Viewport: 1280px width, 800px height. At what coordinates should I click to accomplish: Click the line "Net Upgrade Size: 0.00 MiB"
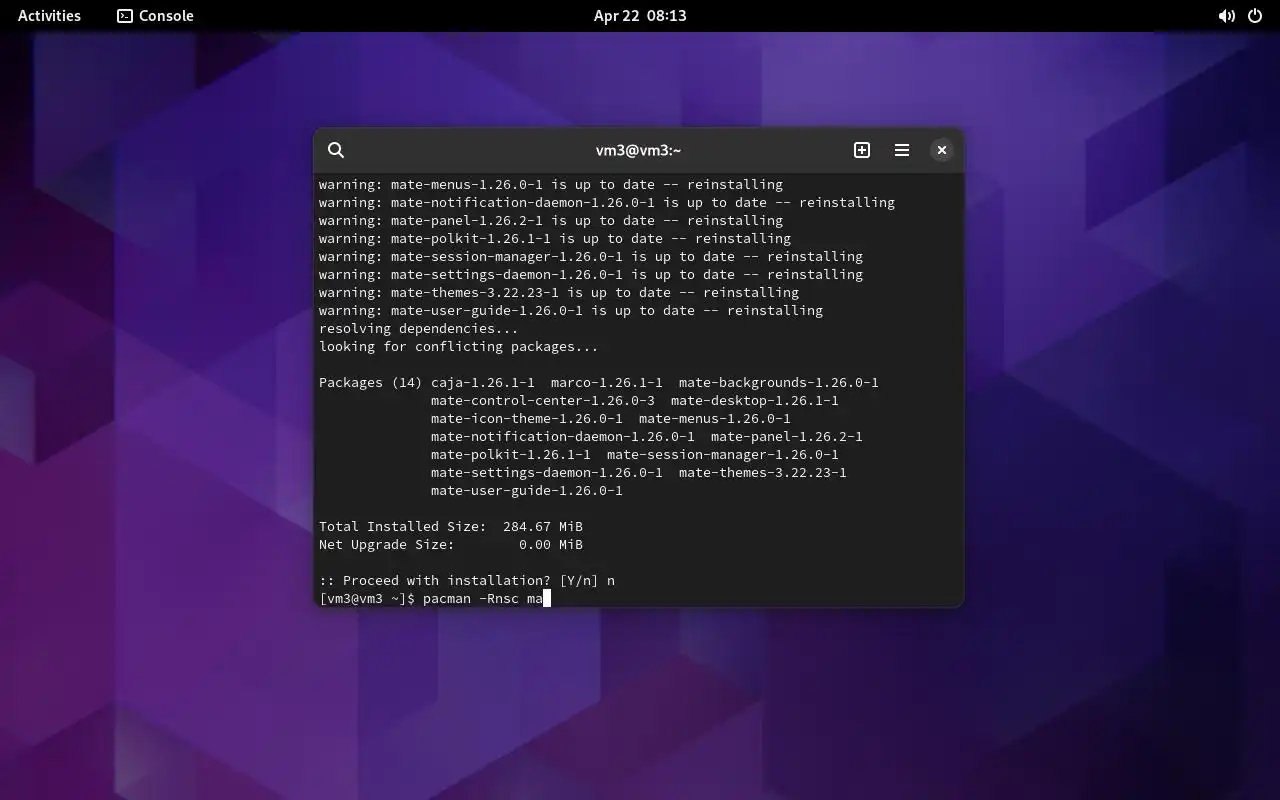451,545
